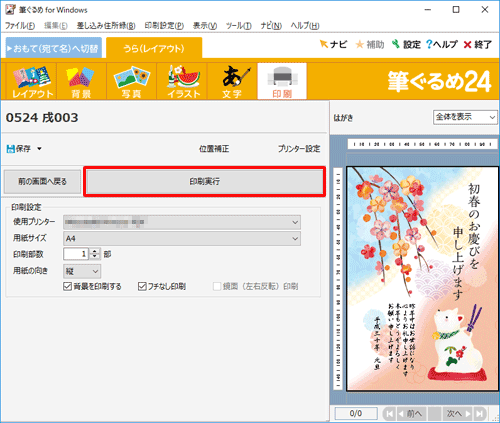Viewport: 500px width, 423px height.
Task: Select the 印刷 print tool icon
Action: [x=282, y=81]
